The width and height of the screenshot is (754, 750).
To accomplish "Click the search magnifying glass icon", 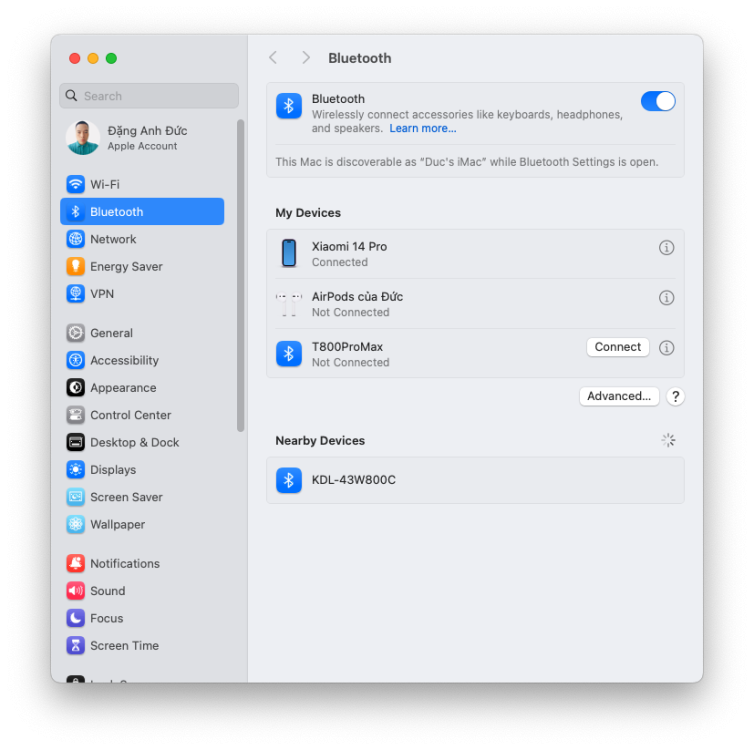I will click(x=71, y=96).
